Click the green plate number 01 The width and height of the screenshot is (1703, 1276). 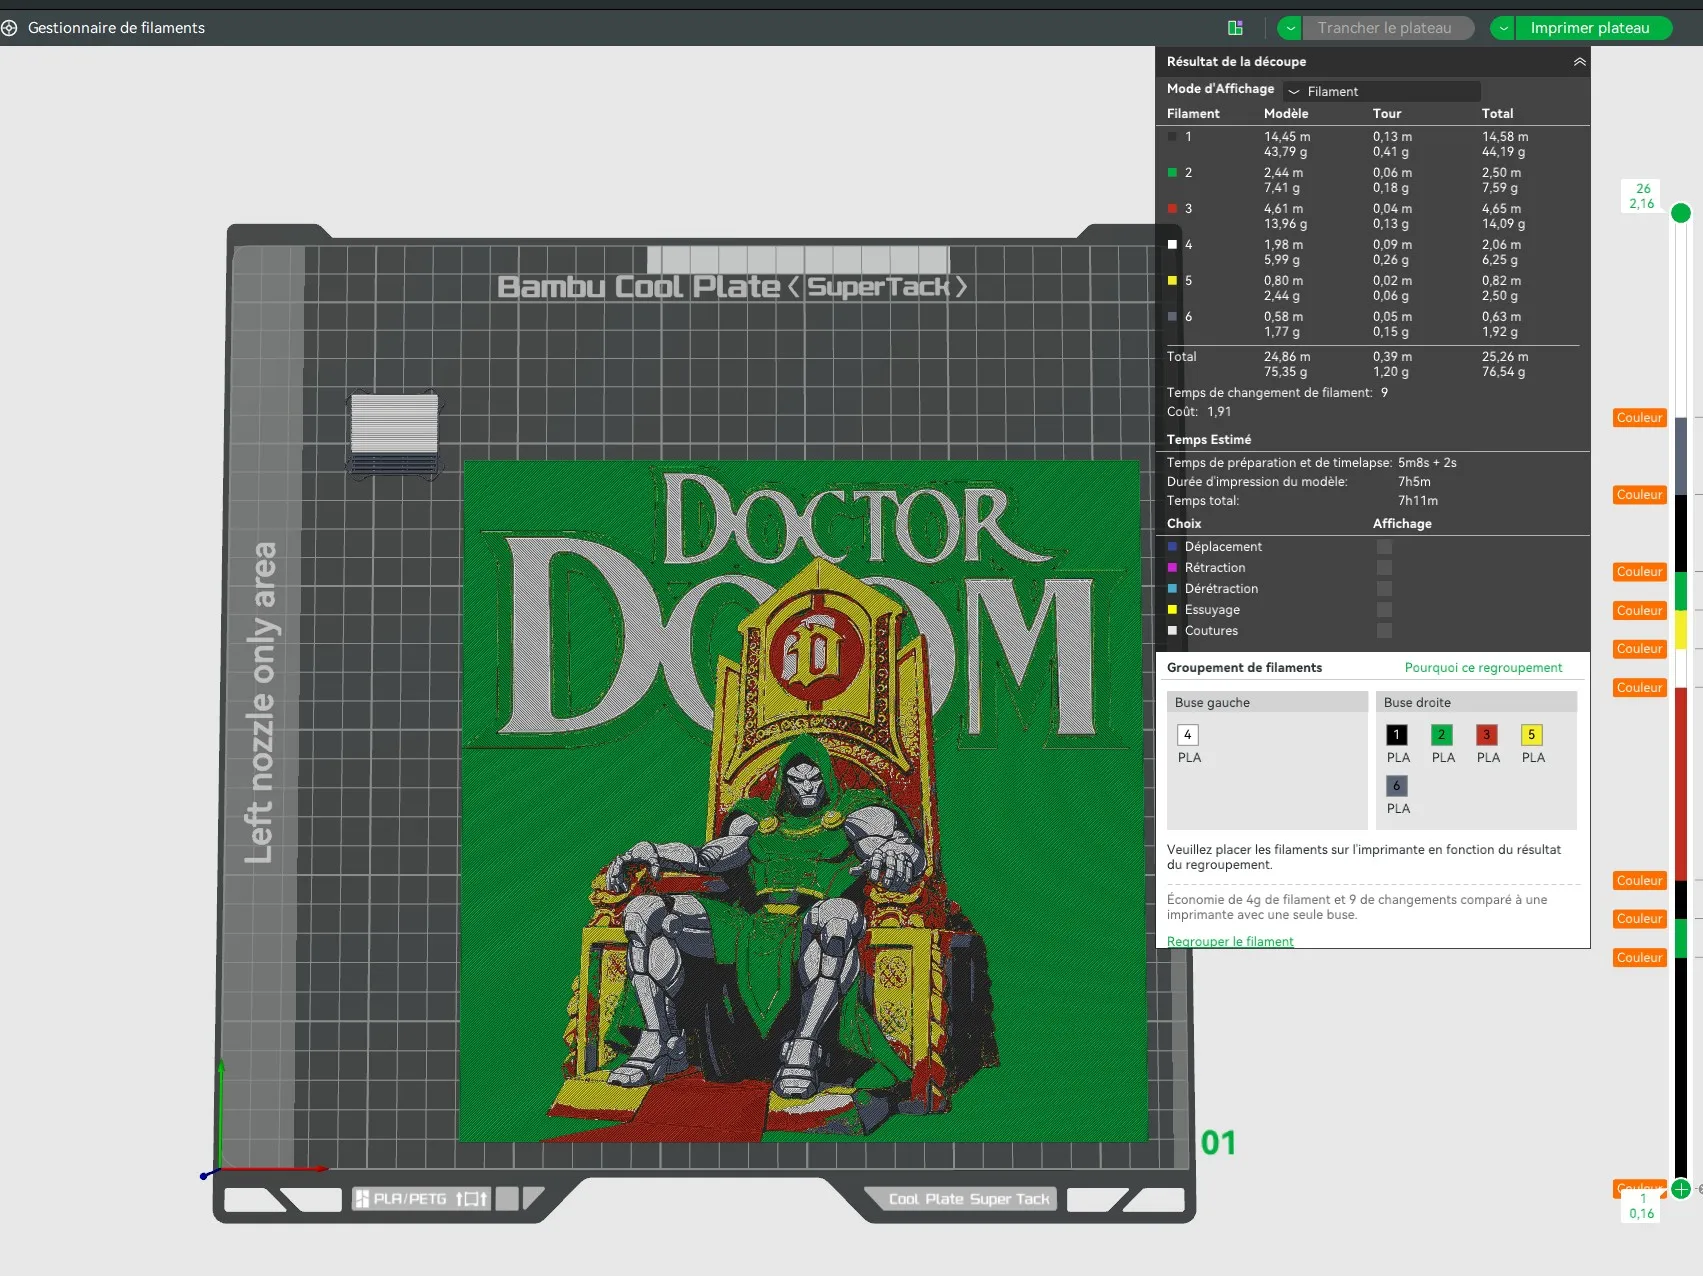point(1218,1143)
